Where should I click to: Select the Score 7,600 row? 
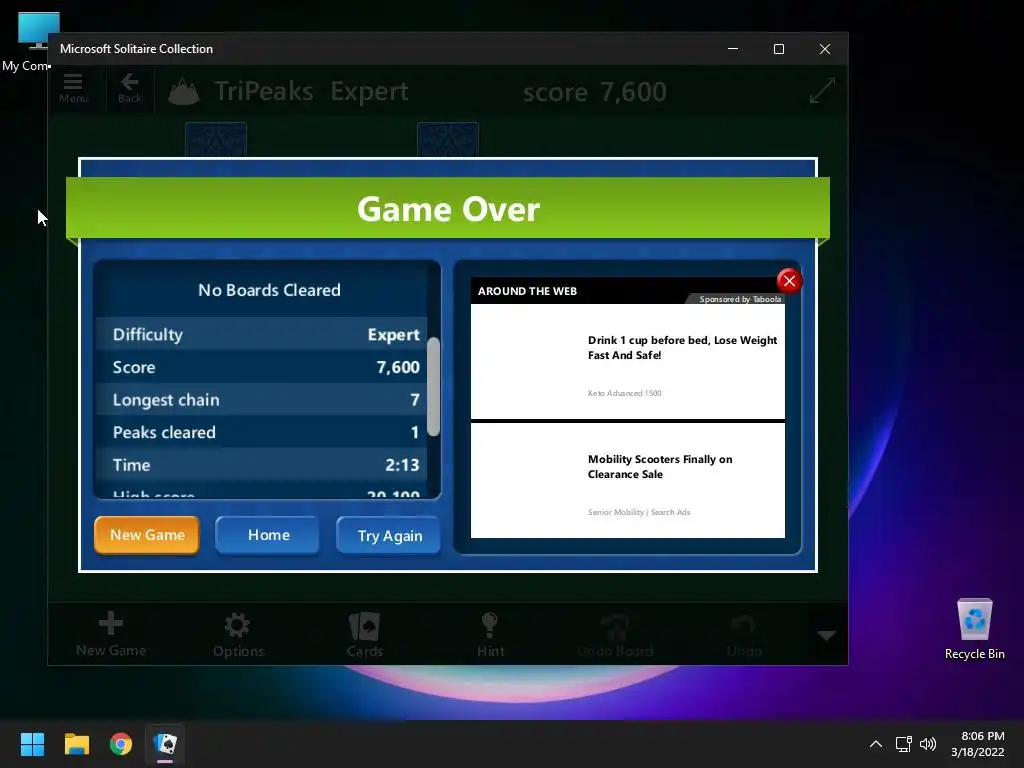(261, 366)
